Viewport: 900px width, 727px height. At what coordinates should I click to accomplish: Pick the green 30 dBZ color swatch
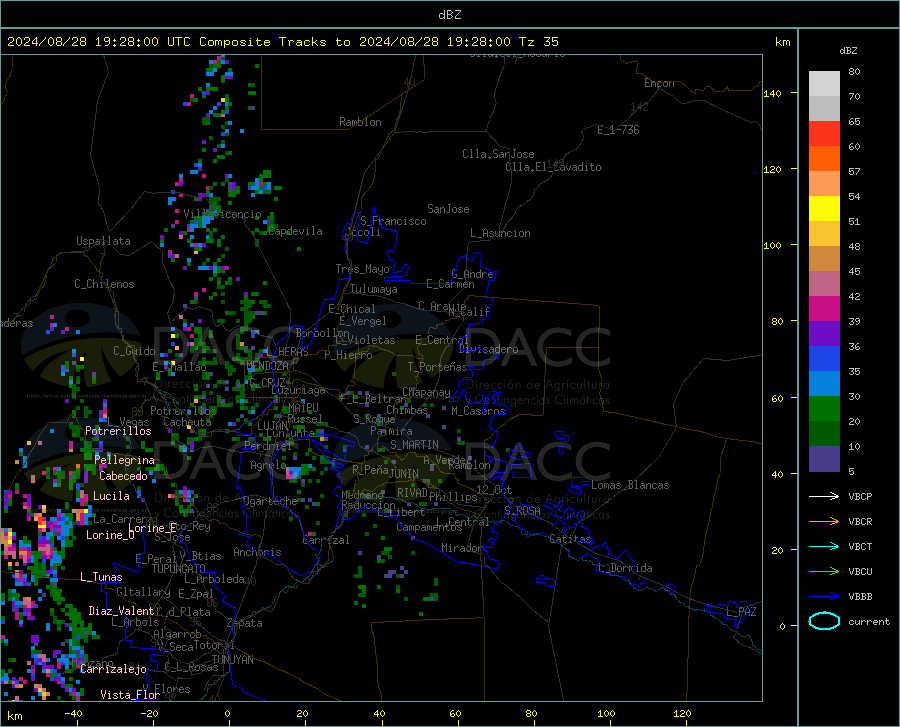[824, 409]
